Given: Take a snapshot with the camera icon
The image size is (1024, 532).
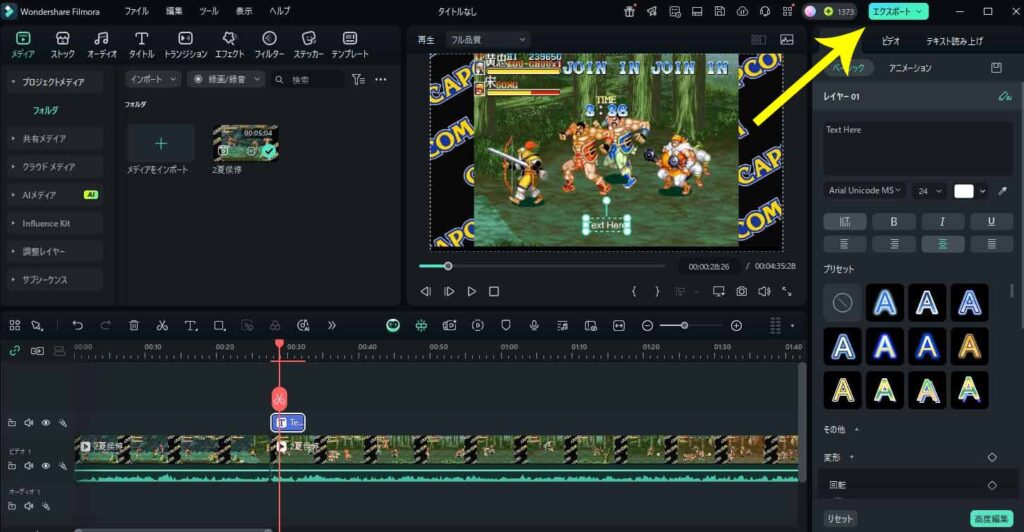Looking at the screenshot, I should pos(741,291).
